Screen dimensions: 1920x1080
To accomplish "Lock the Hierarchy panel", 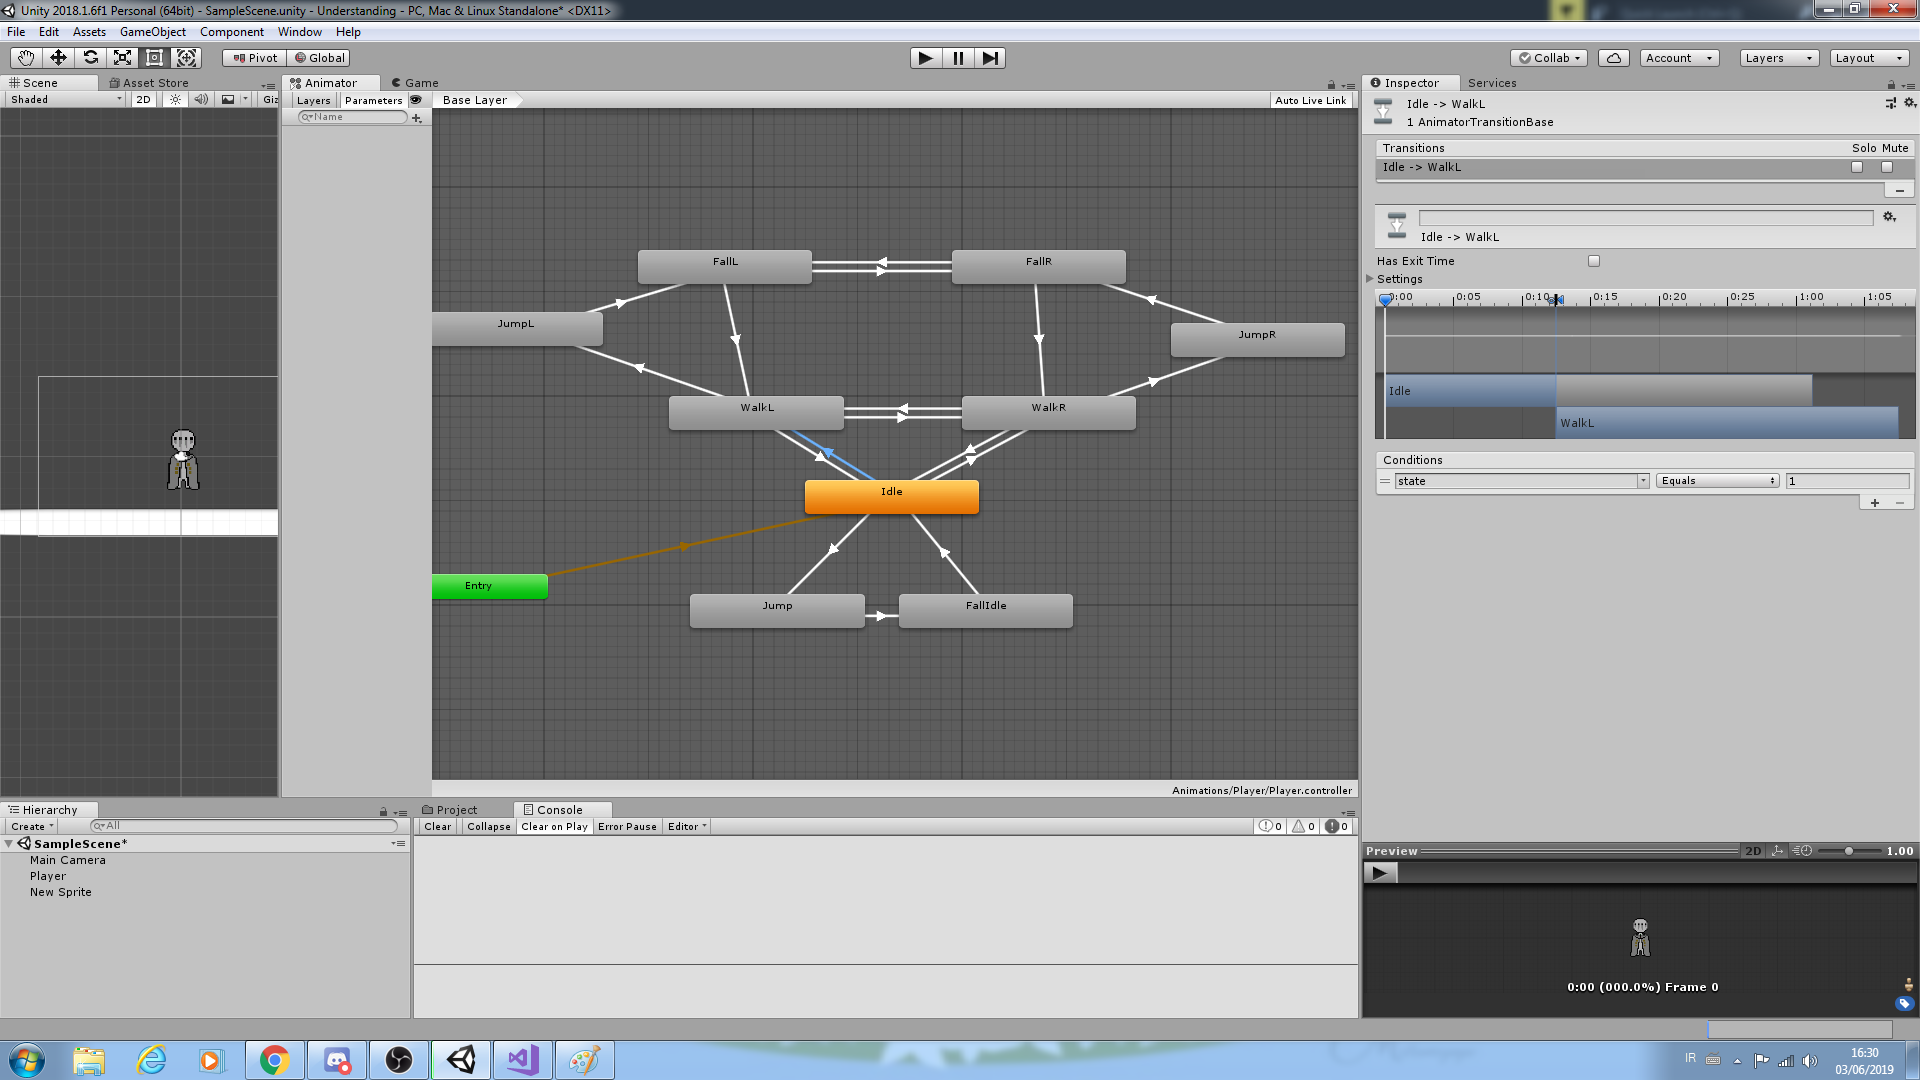I will click(x=383, y=812).
